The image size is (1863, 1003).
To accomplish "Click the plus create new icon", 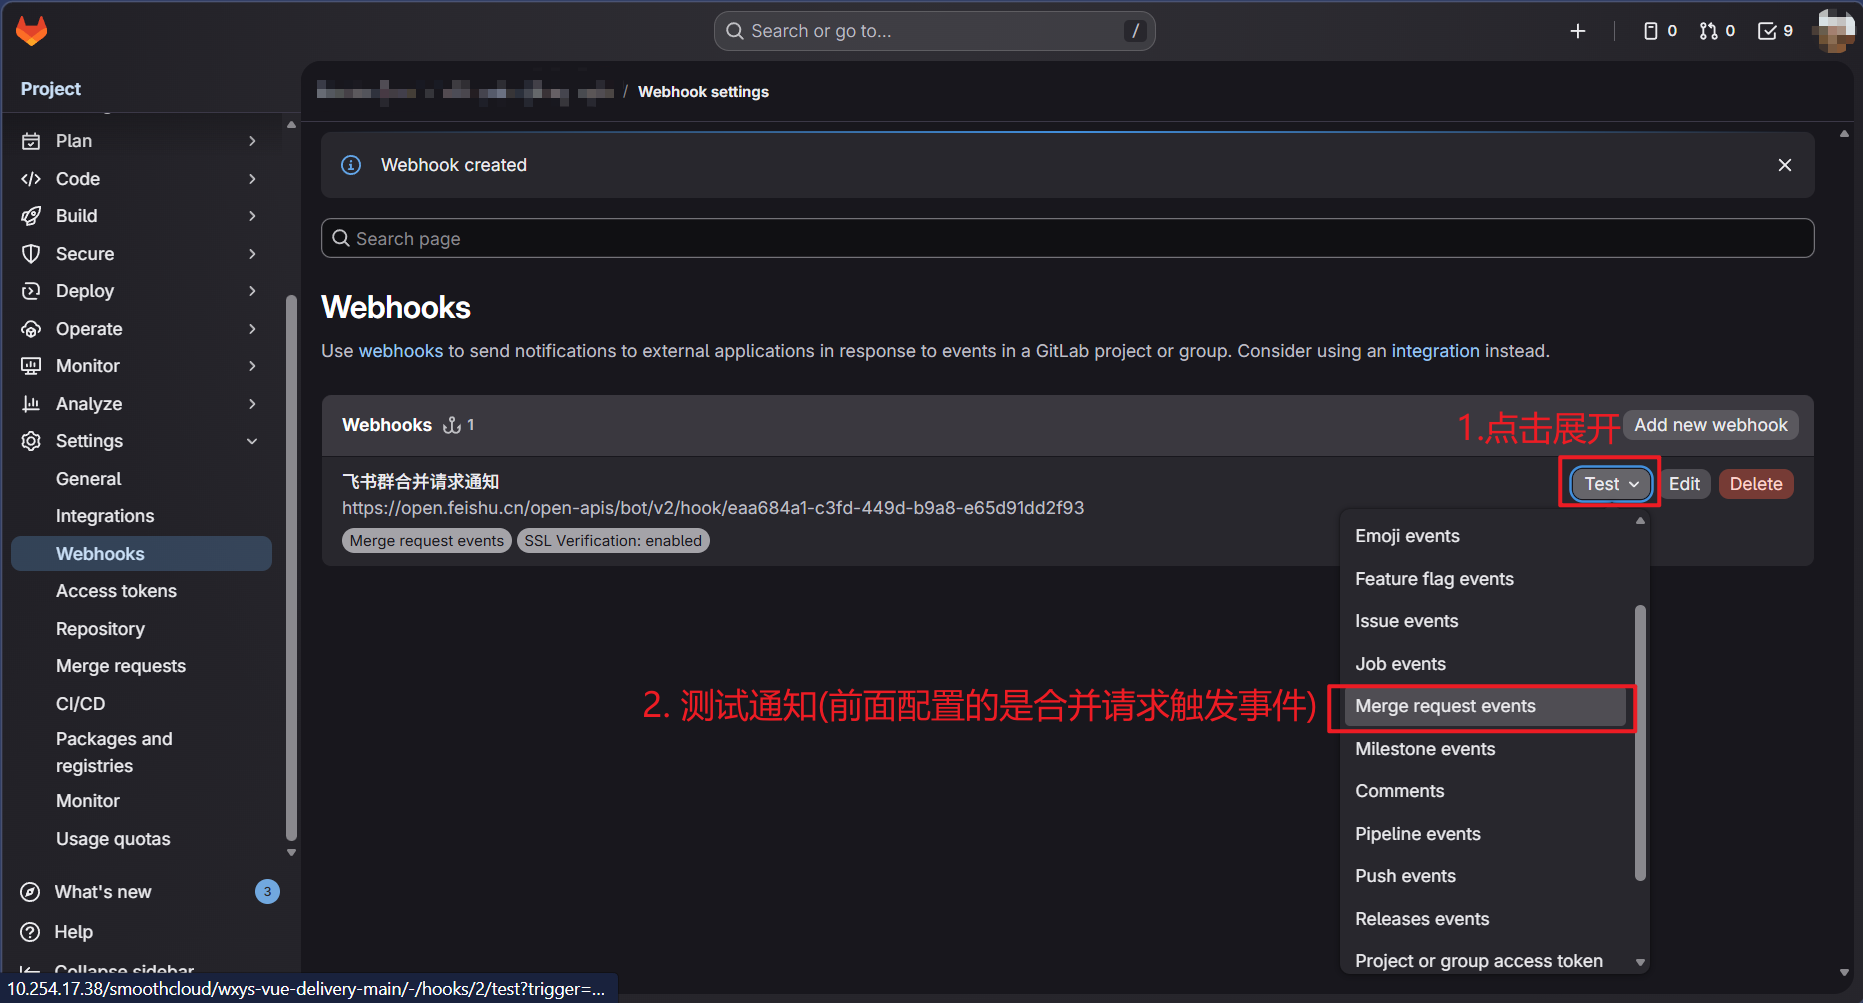I will point(1577,31).
